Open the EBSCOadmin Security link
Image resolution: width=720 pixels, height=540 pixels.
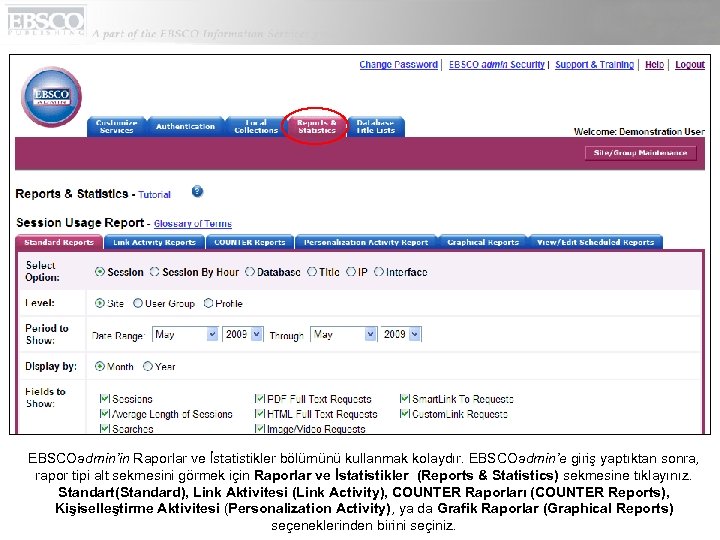497,65
